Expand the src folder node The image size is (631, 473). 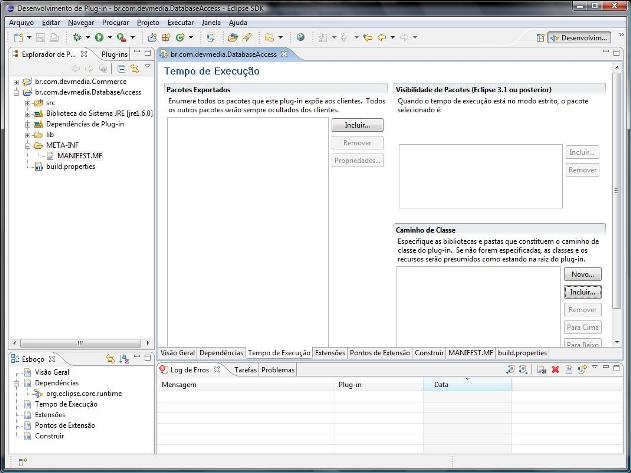[27, 103]
